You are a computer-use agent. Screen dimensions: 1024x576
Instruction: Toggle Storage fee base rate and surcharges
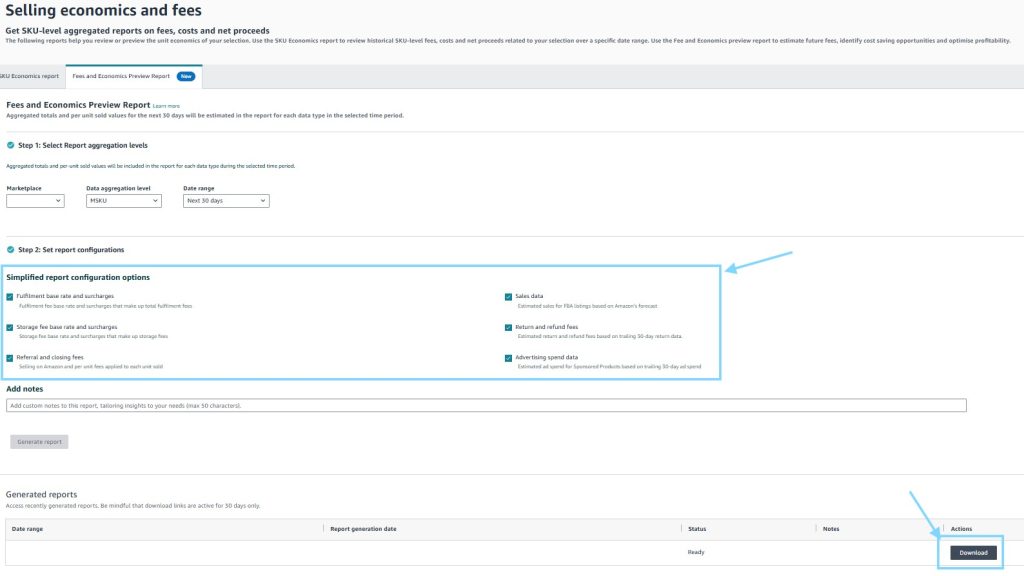(x=10, y=327)
